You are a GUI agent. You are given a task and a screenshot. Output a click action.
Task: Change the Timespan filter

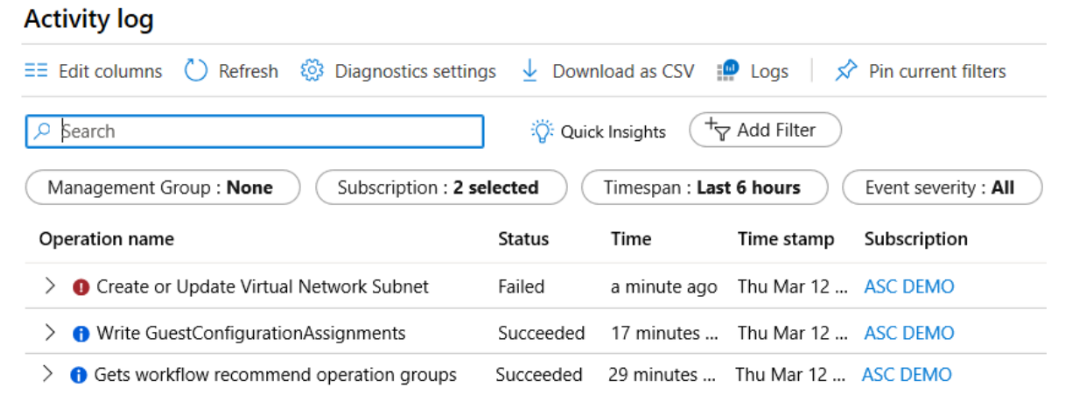[x=702, y=187]
